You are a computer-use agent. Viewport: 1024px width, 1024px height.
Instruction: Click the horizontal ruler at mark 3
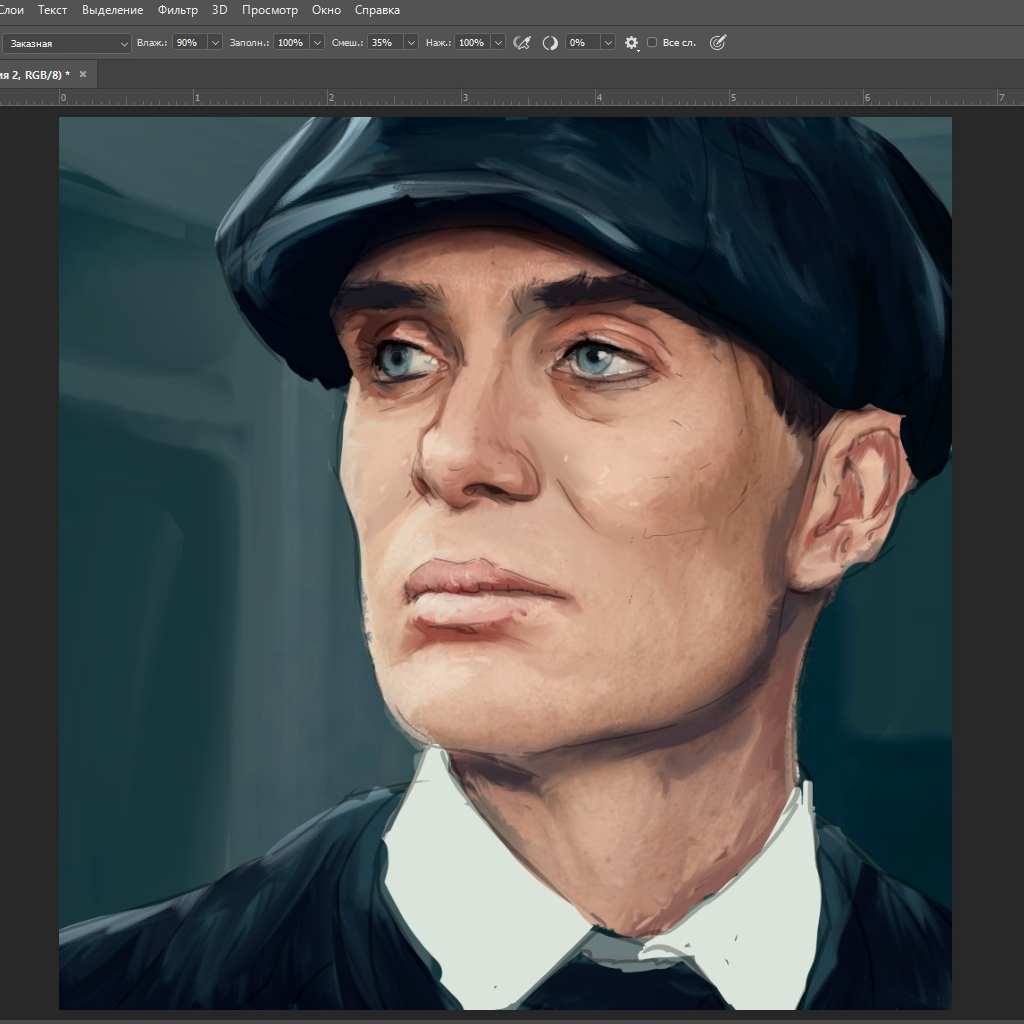tap(465, 97)
